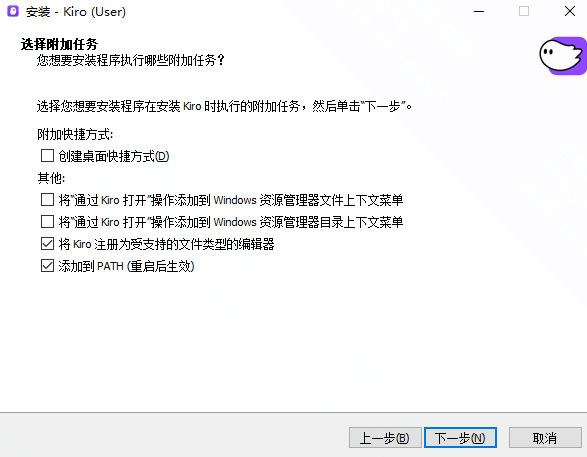
Task: Check the 资源管理器目录上下文菜单 option
Action: [47, 222]
